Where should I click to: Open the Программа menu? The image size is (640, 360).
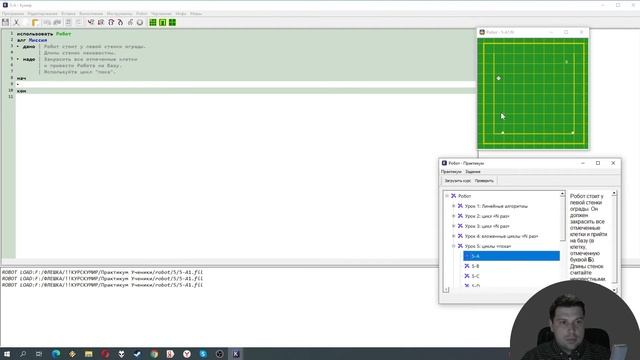click(x=13, y=13)
